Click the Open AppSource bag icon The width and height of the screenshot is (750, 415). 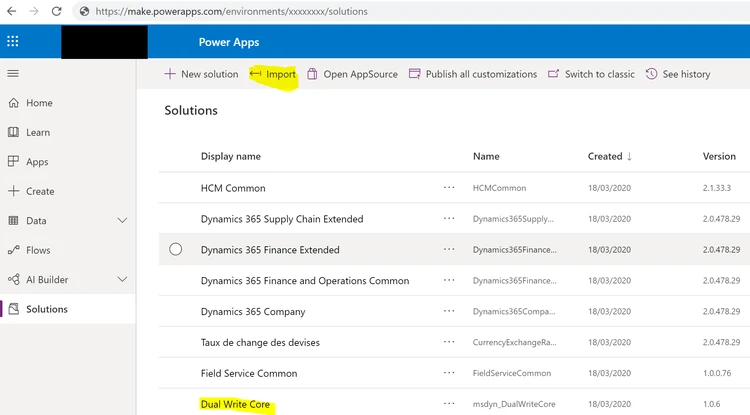click(x=313, y=74)
